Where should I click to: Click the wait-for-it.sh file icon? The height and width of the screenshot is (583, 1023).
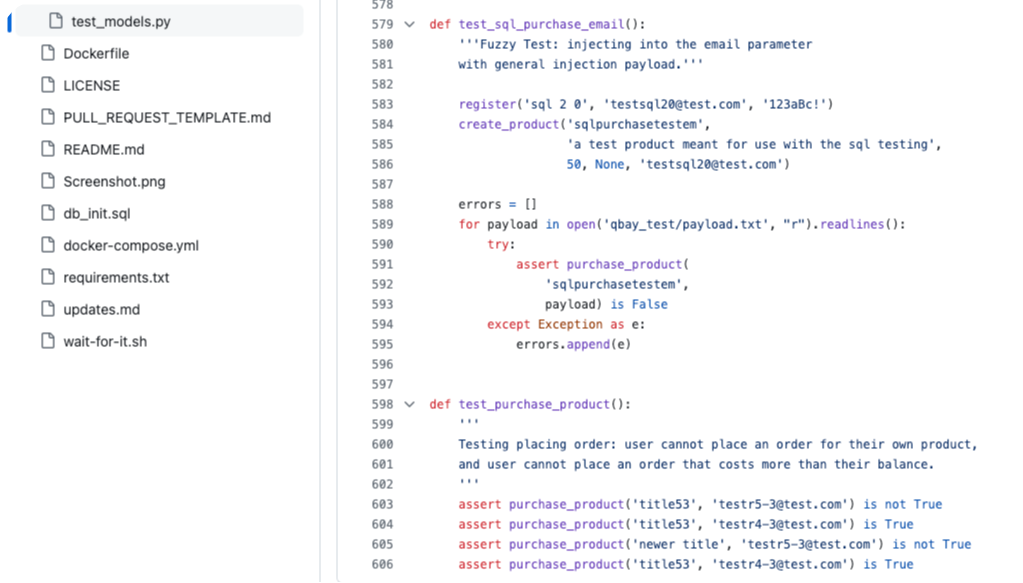pos(46,341)
